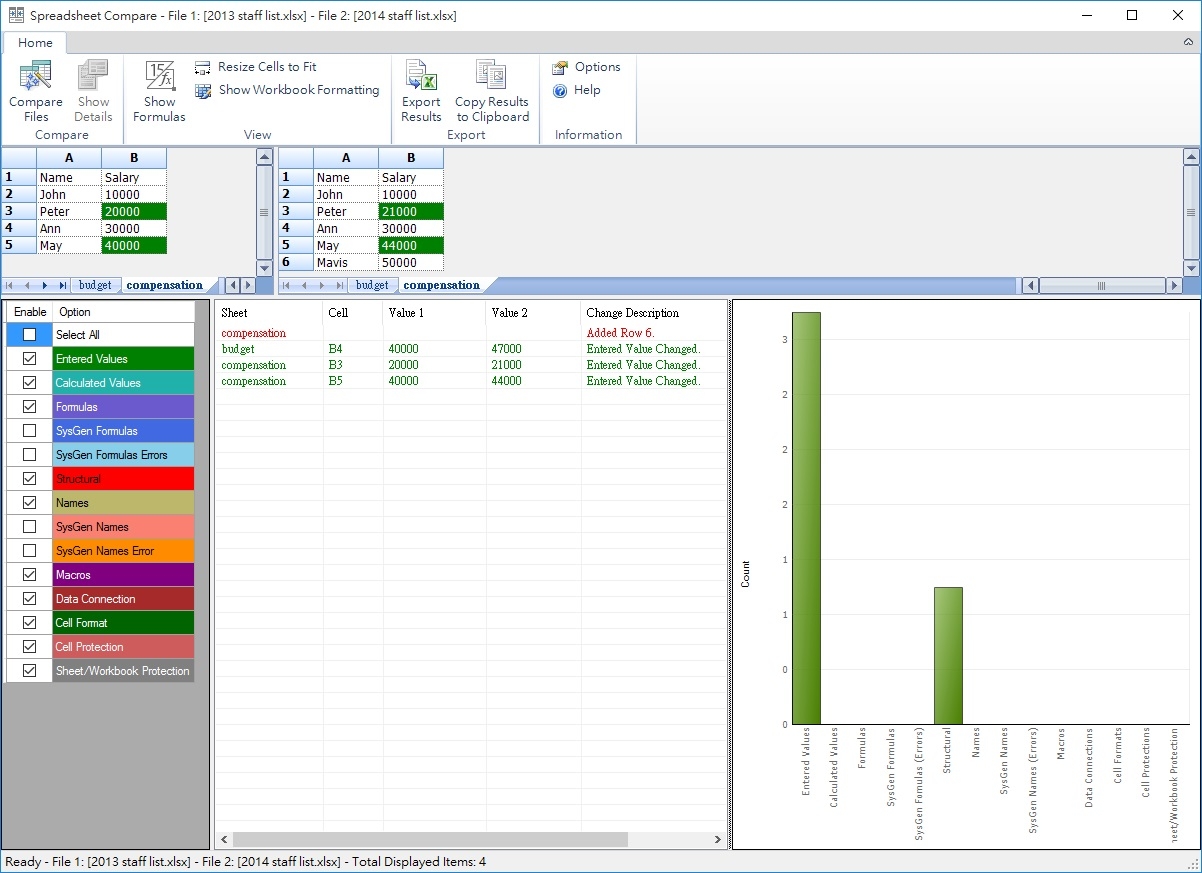Select cell B3 with value 21000
Viewport: 1202px width, 873px height.
pyautogui.click(x=410, y=212)
